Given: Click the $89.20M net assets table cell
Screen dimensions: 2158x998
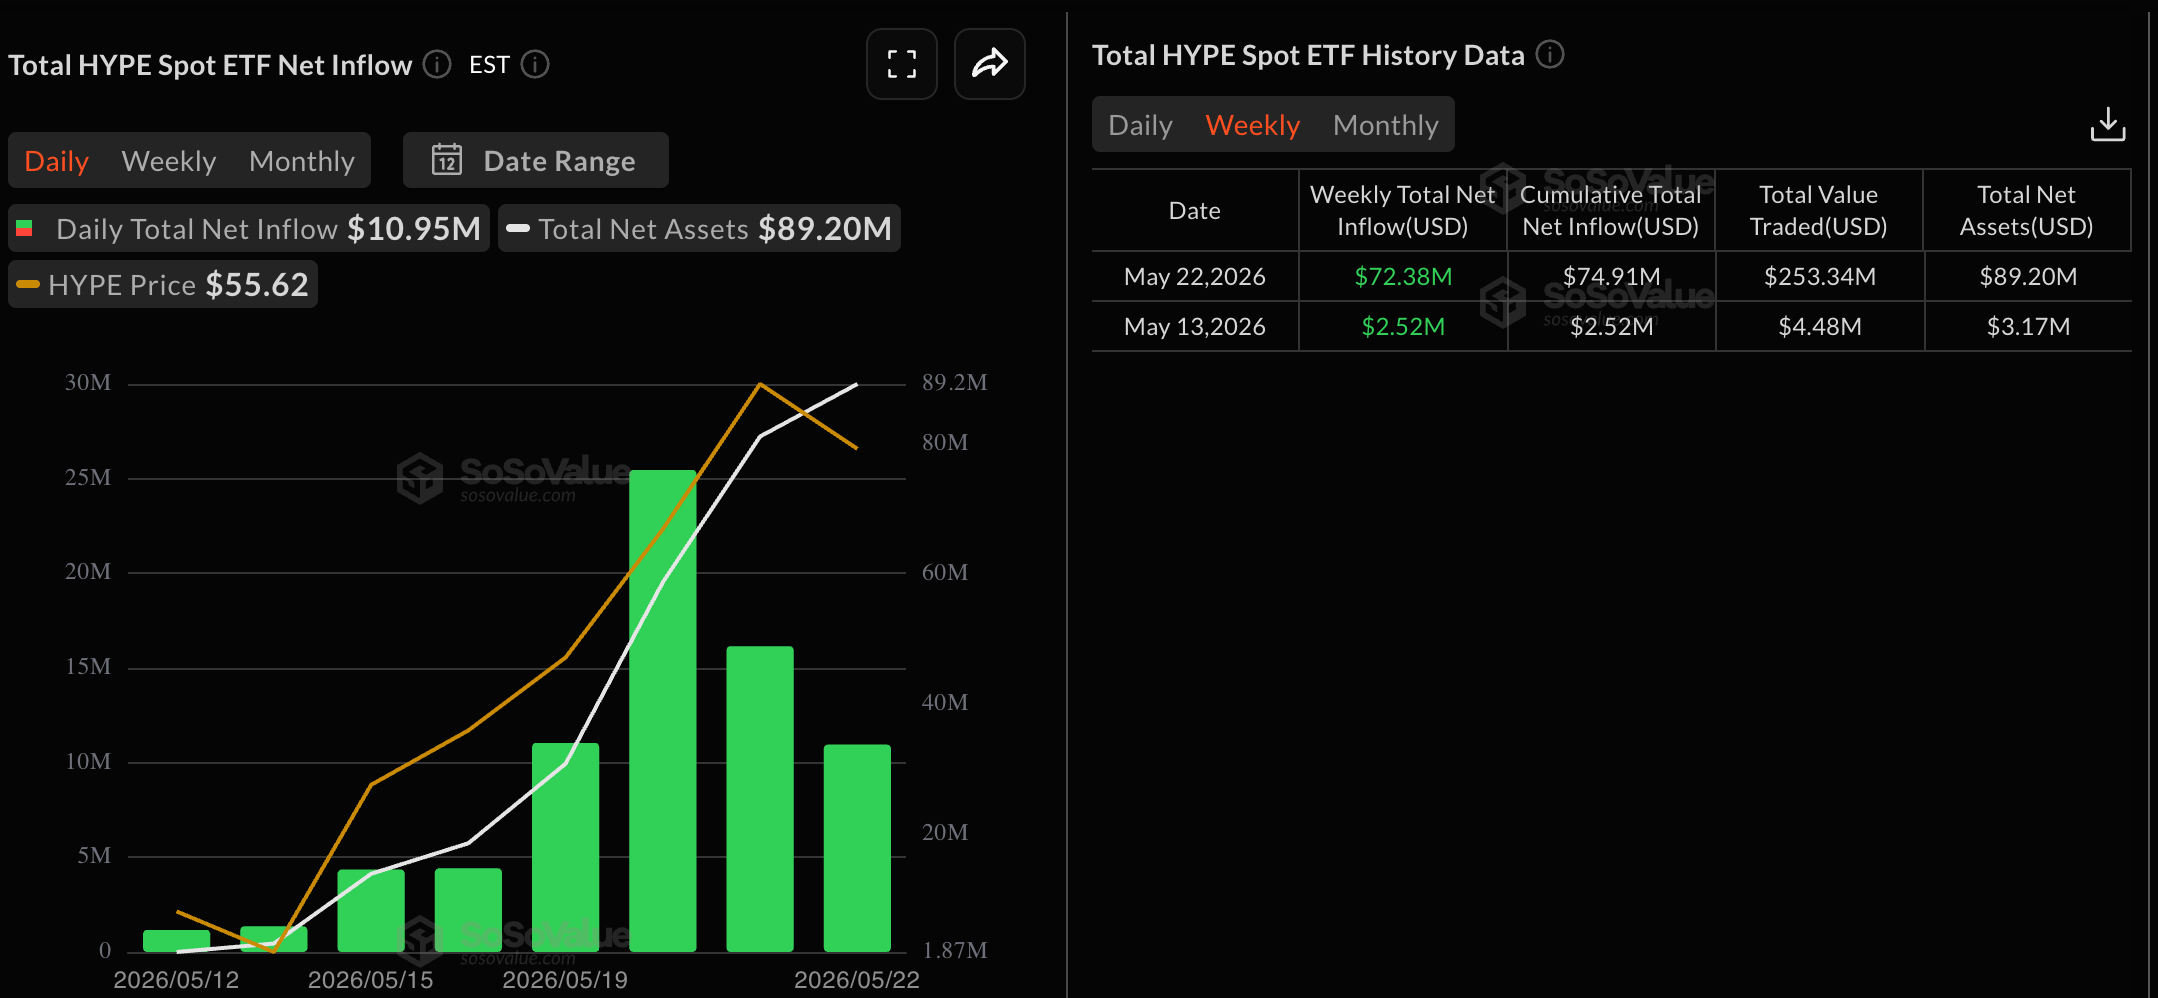Looking at the screenshot, I should [x=2028, y=276].
